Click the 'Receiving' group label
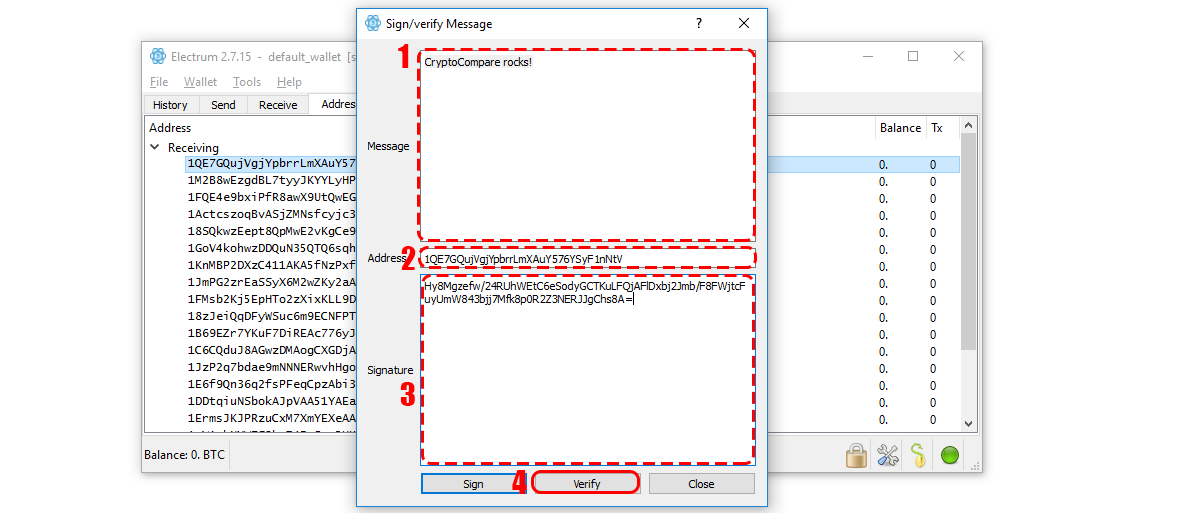 pyautogui.click(x=193, y=147)
